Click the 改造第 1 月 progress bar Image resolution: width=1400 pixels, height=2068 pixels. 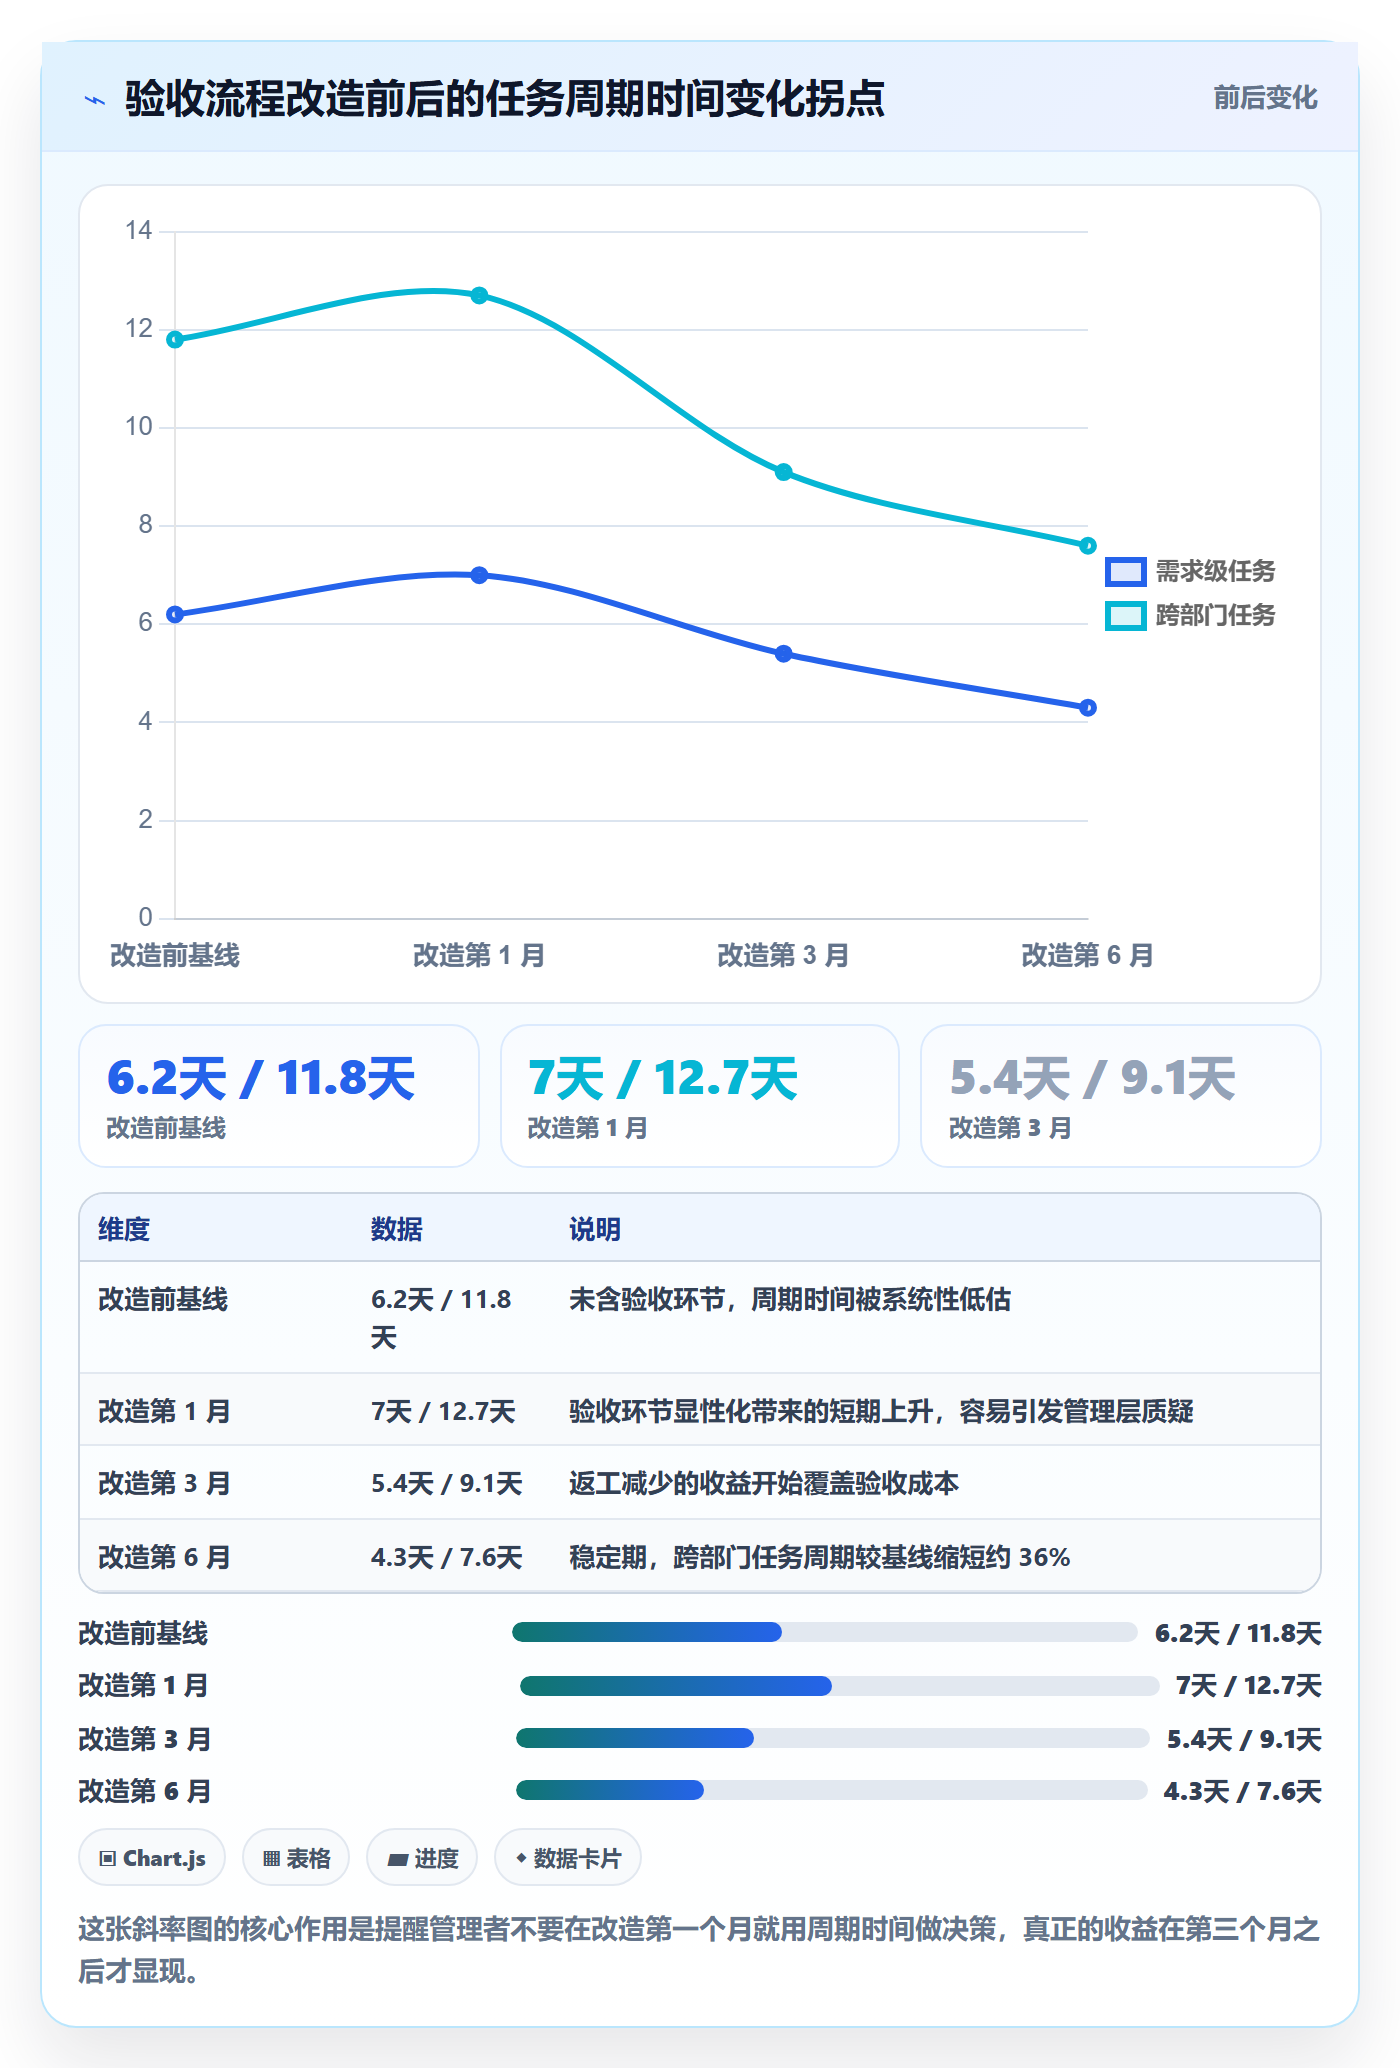[x=840, y=1686]
